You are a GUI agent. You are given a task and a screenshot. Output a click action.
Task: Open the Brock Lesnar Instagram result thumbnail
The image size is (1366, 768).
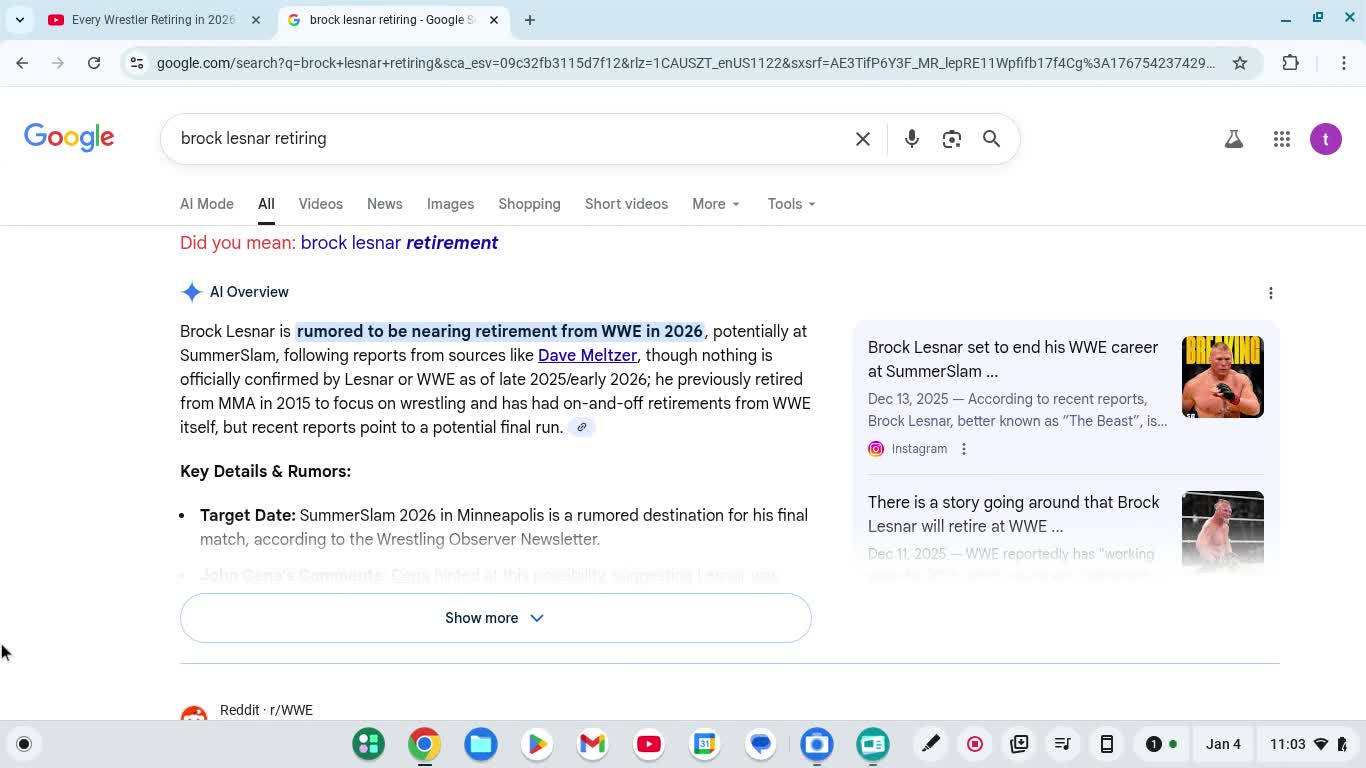(x=1222, y=377)
